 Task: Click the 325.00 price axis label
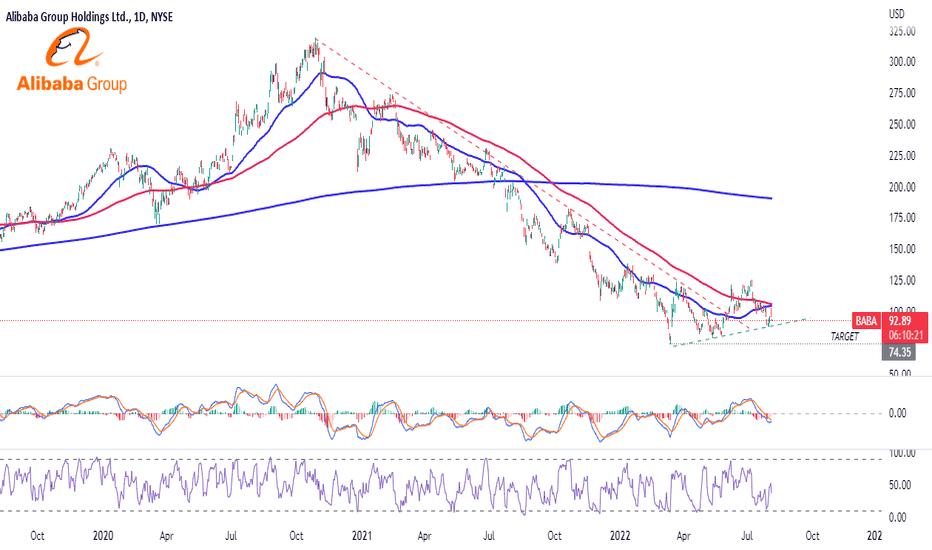pos(902,31)
